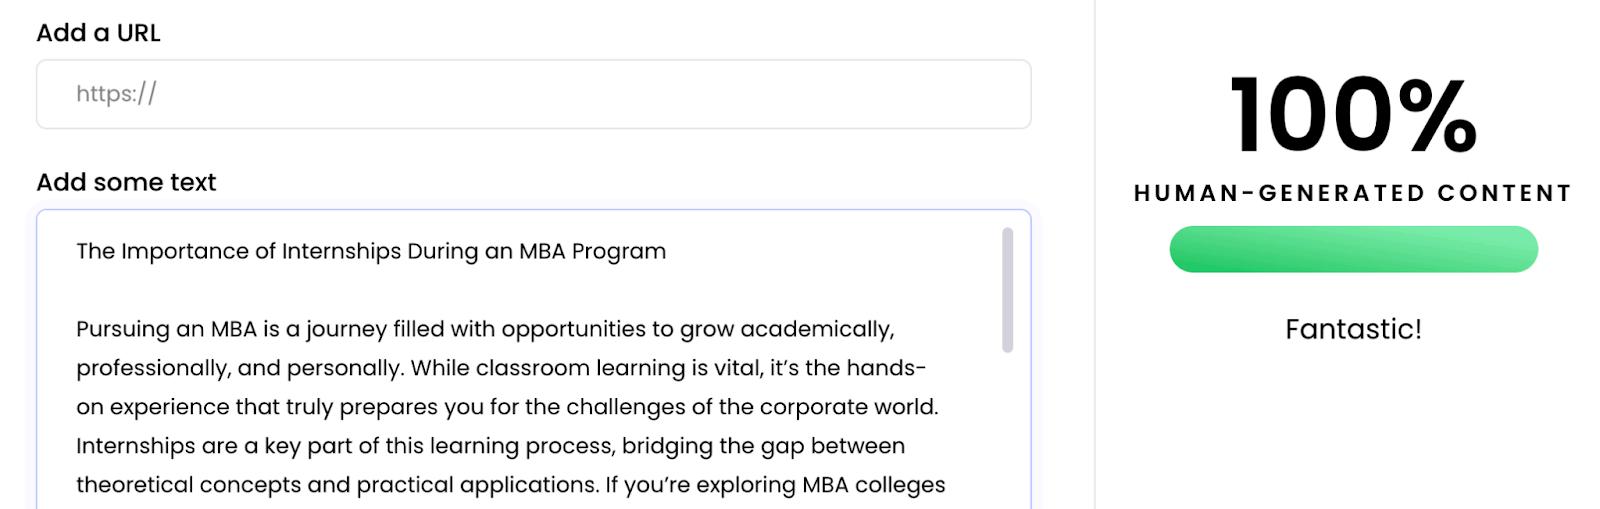Click the green human-content progress bar
The height and width of the screenshot is (509, 1600).
pyautogui.click(x=1353, y=249)
